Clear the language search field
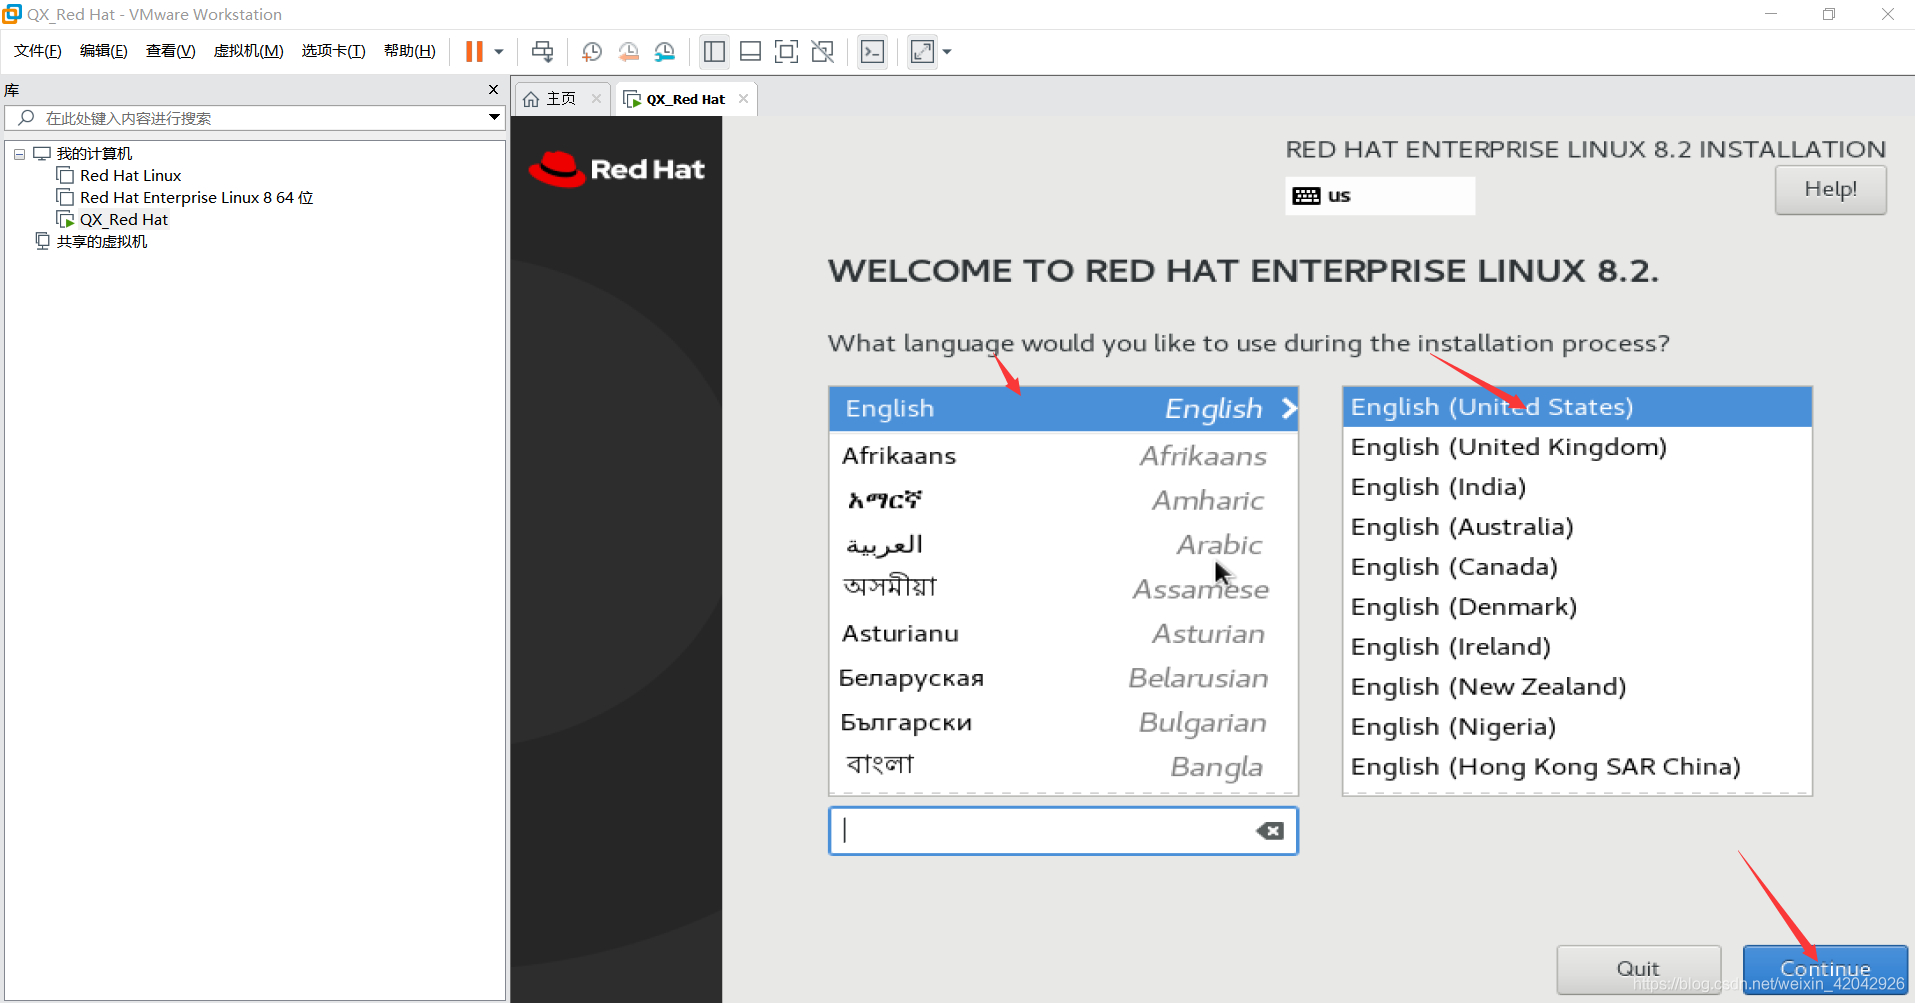This screenshot has height=1003, width=1915. (1270, 831)
